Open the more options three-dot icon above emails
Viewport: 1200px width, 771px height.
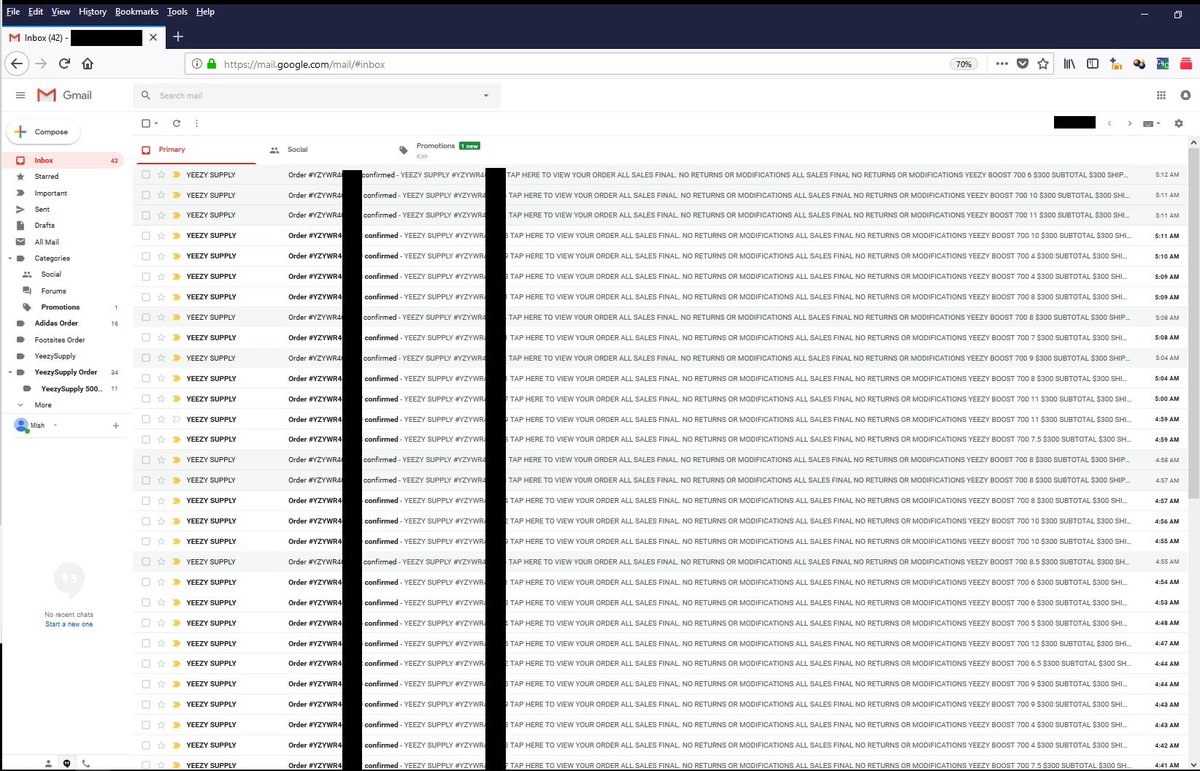[x=196, y=123]
